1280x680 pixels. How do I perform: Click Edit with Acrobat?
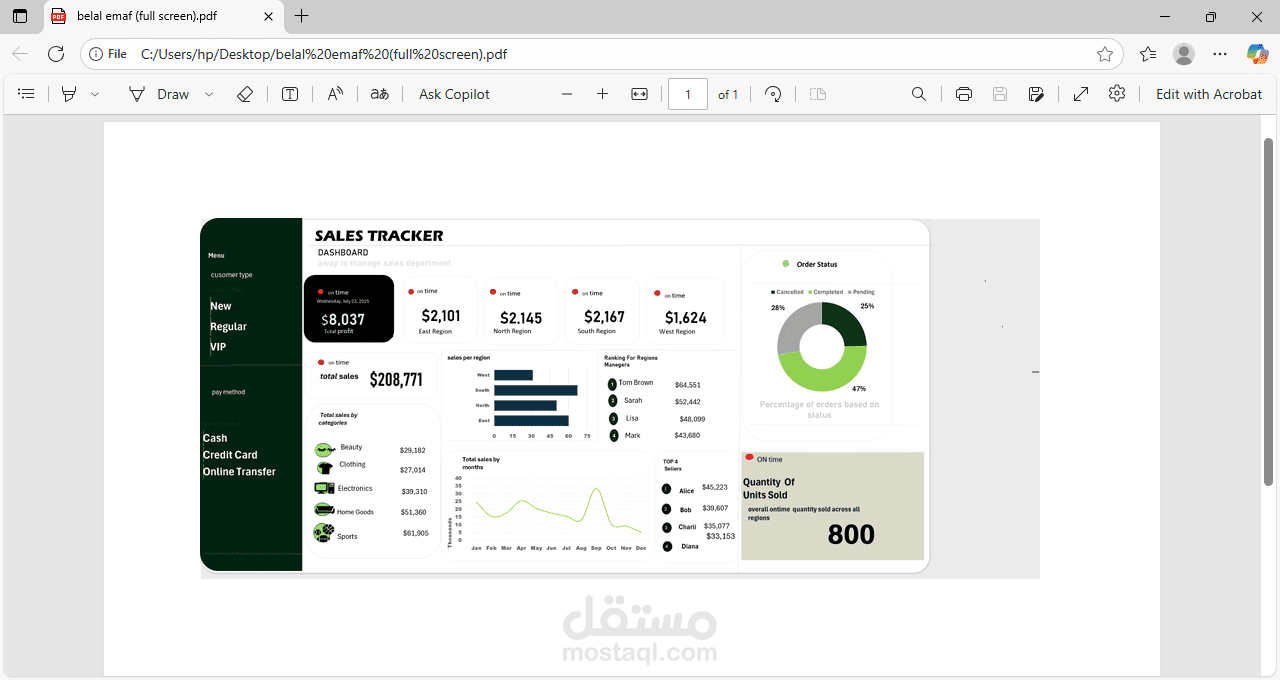tap(1209, 94)
